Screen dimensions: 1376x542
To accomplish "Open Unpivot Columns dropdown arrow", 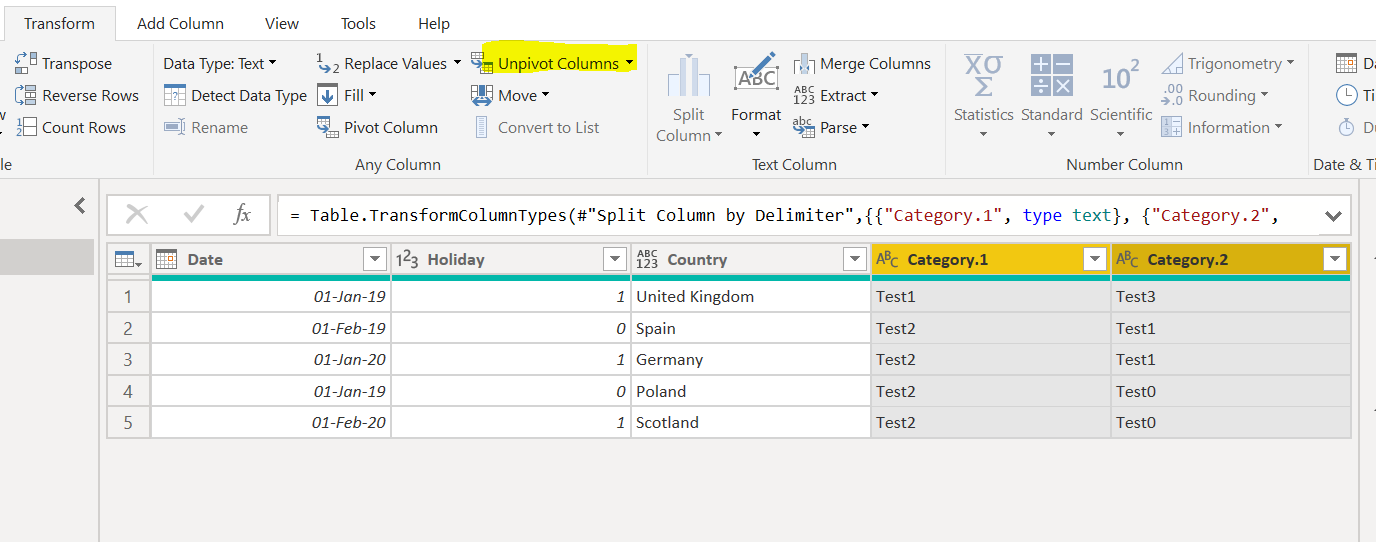I will coord(630,63).
